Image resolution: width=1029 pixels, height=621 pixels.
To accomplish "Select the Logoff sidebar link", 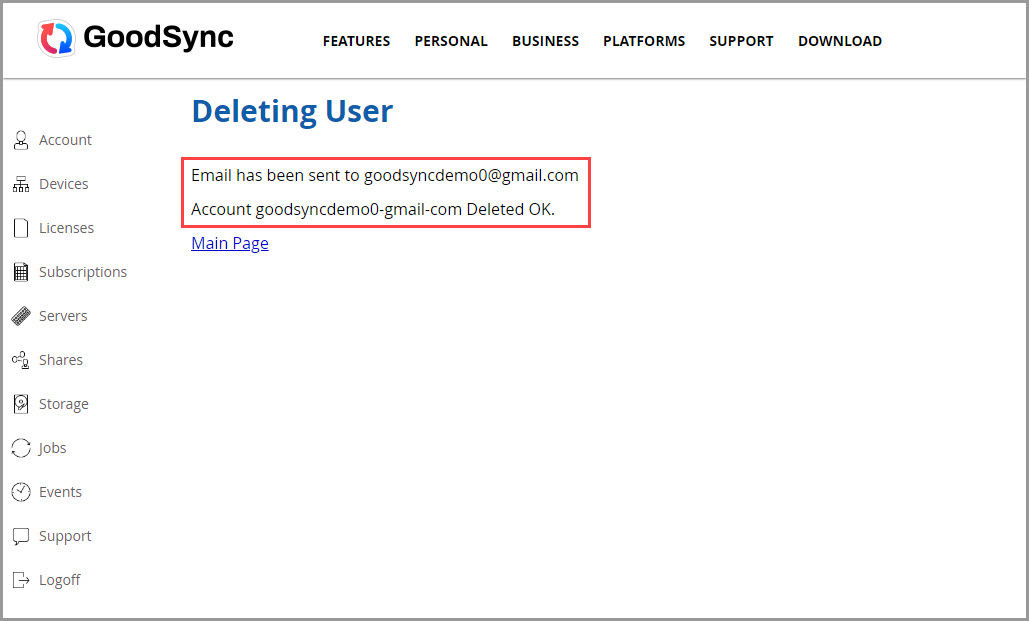I will [60, 580].
